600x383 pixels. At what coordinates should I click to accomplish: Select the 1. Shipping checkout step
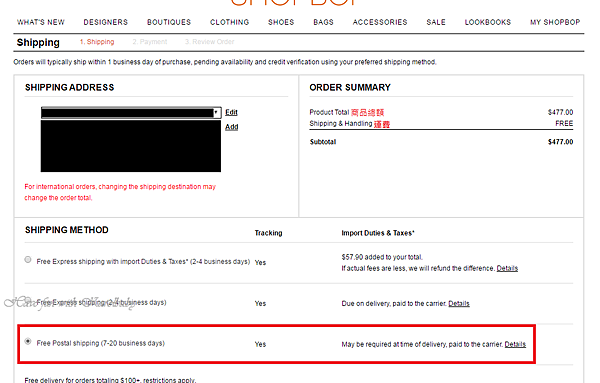(x=97, y=42)
